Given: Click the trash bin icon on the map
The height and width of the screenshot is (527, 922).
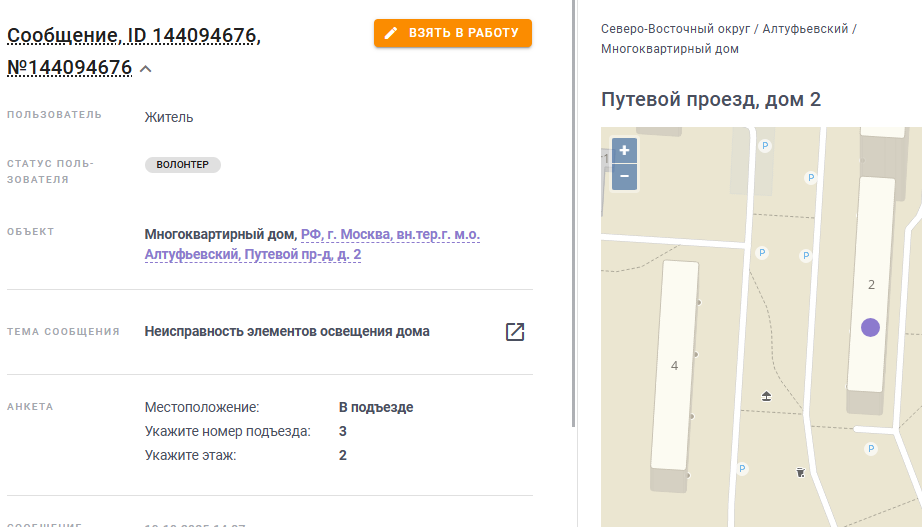Looking at the screenshot, I should click(800, 472).
